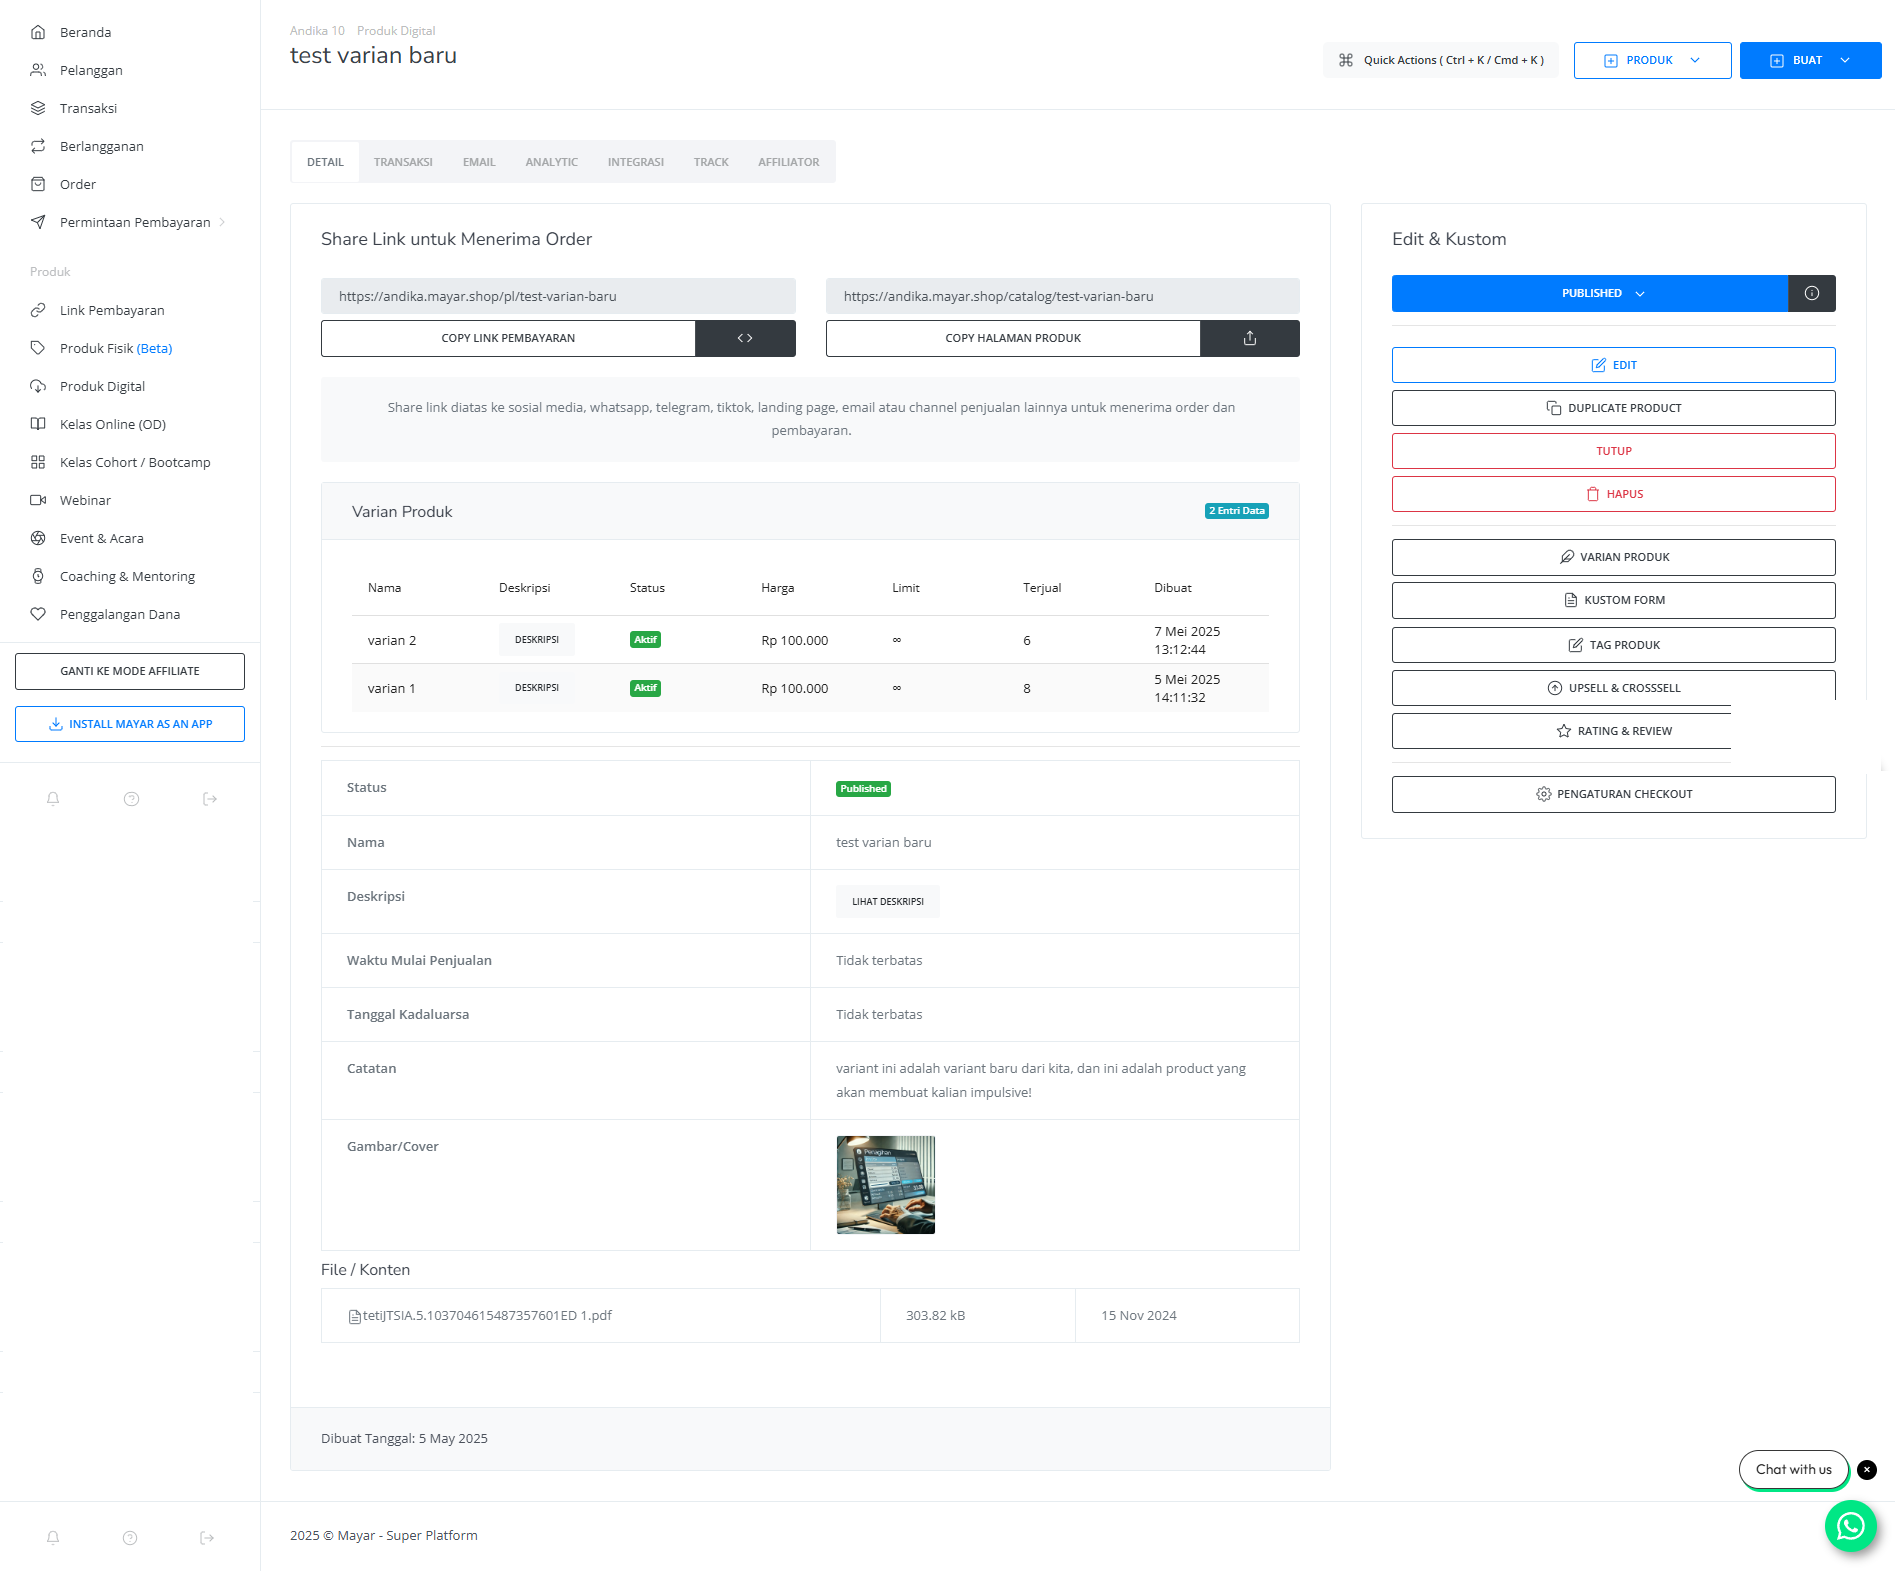
Task: Open Beranda from the sidebar
Action: (85, 32)
